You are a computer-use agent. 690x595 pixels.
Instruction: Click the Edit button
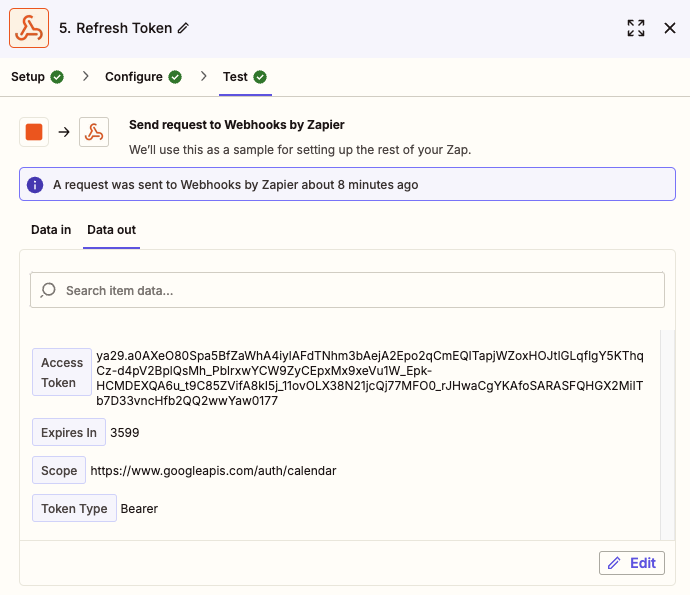631,563
